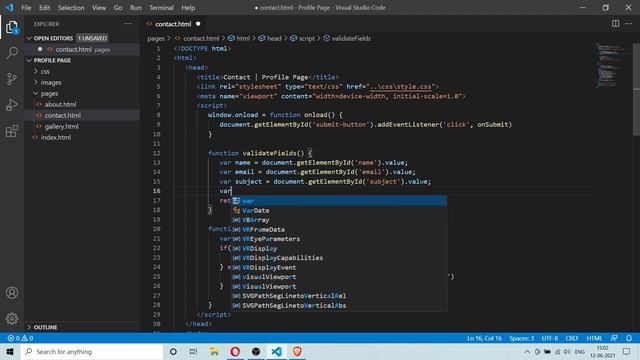
Task: Click the errors and warnings status indicator
Action: pyautogui.click(x=20, y=338)
